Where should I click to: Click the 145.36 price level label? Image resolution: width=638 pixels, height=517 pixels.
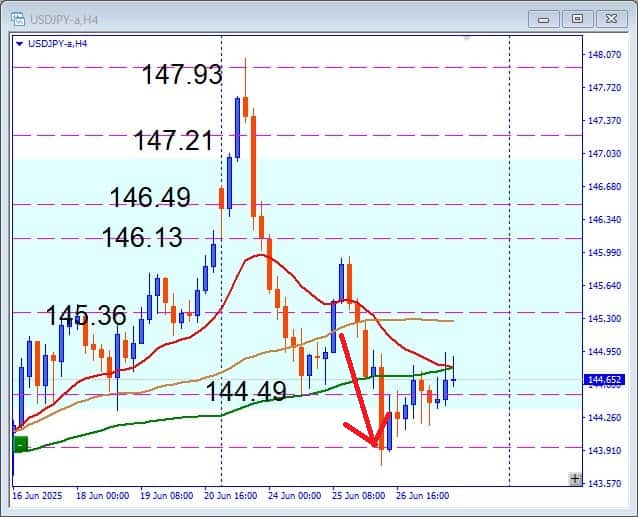pyautogui.click(x=86, y=315)
